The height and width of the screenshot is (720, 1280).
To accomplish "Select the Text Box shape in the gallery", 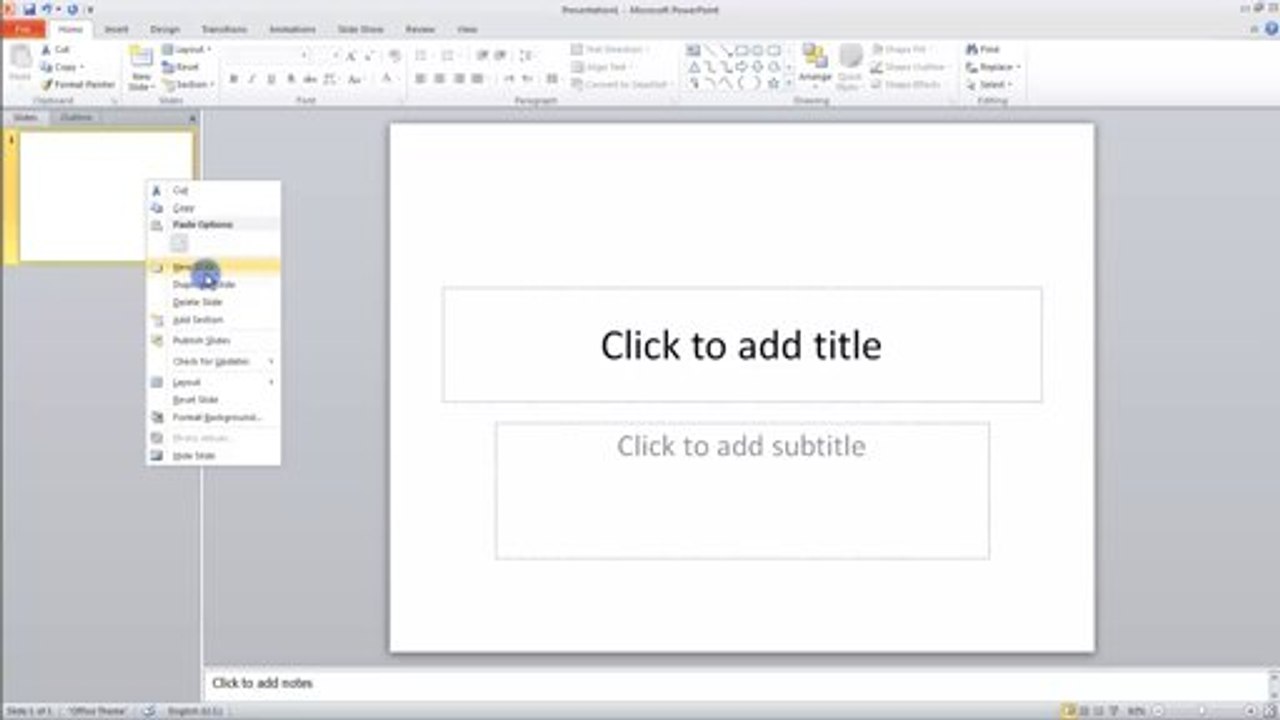I will tap(693, 50).
